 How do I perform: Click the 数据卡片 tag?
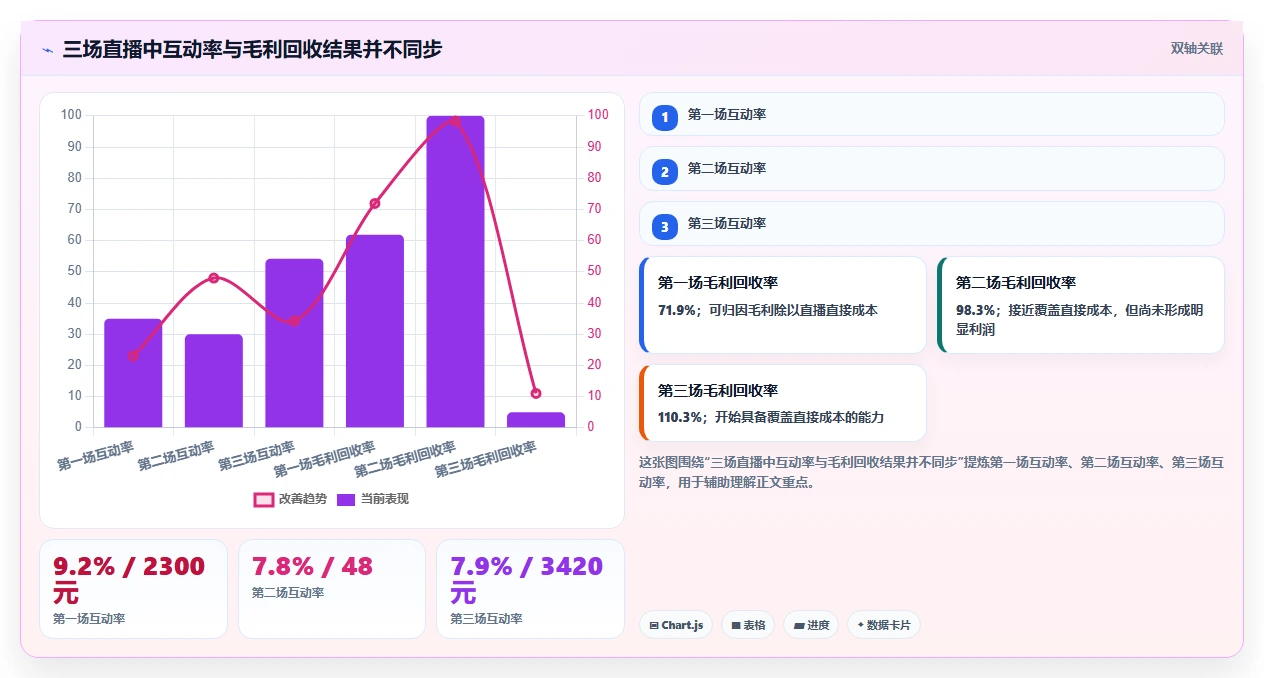tap(884, 625)
